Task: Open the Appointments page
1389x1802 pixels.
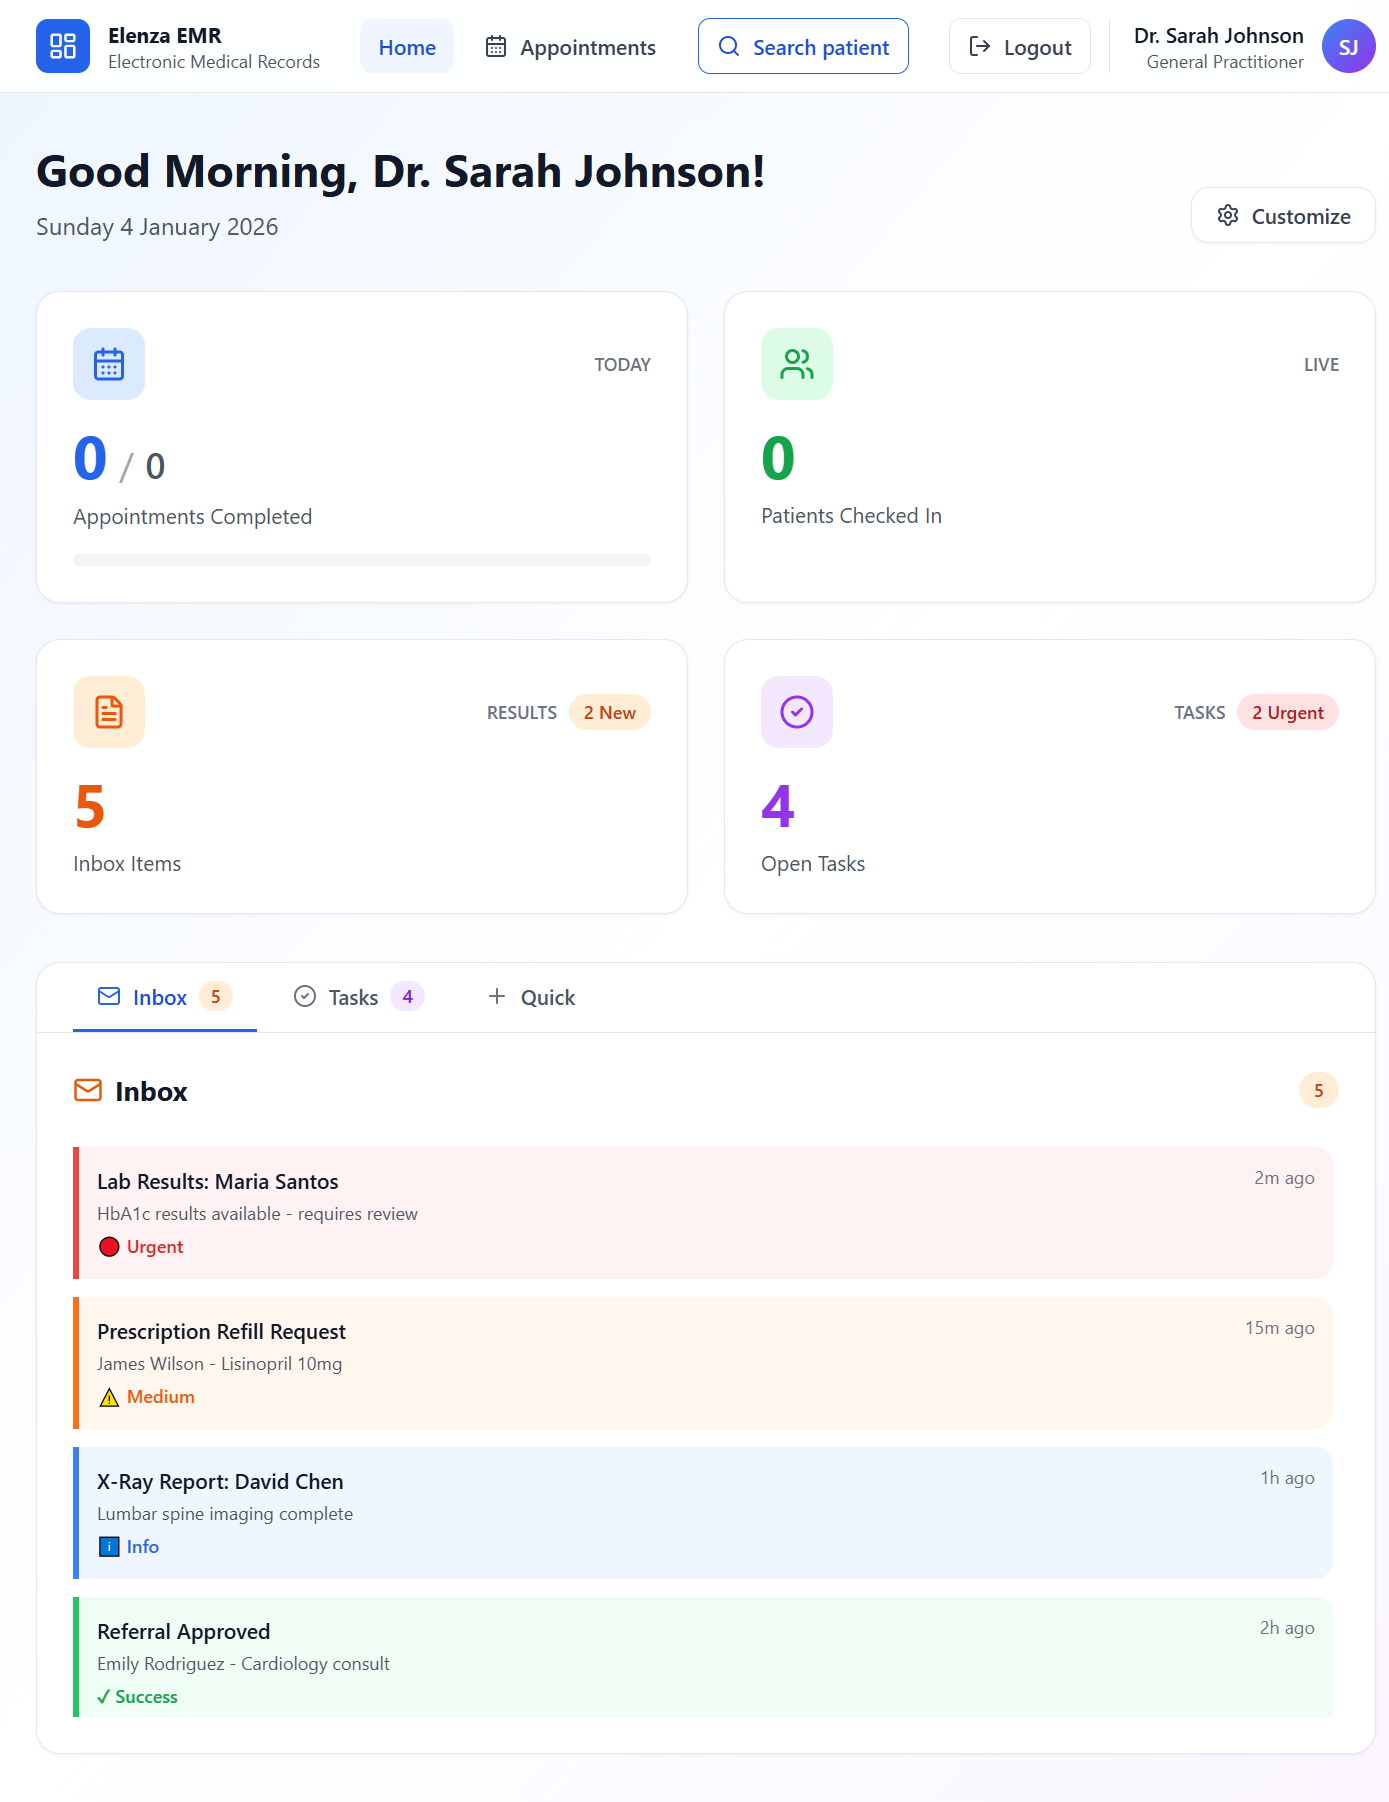Action: (570, 47)
